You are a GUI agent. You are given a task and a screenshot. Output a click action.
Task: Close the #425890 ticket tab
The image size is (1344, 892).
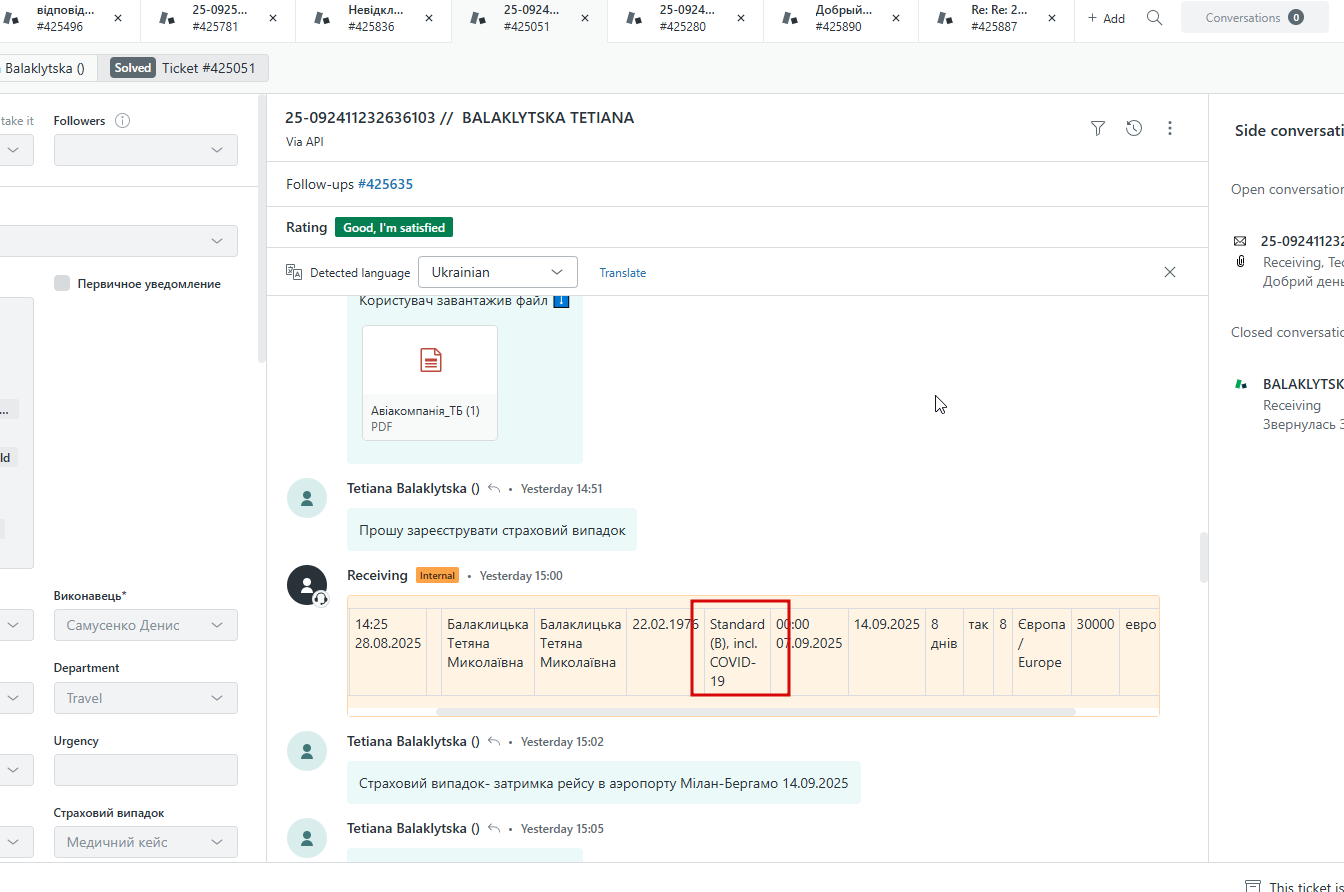pos(897,18)
